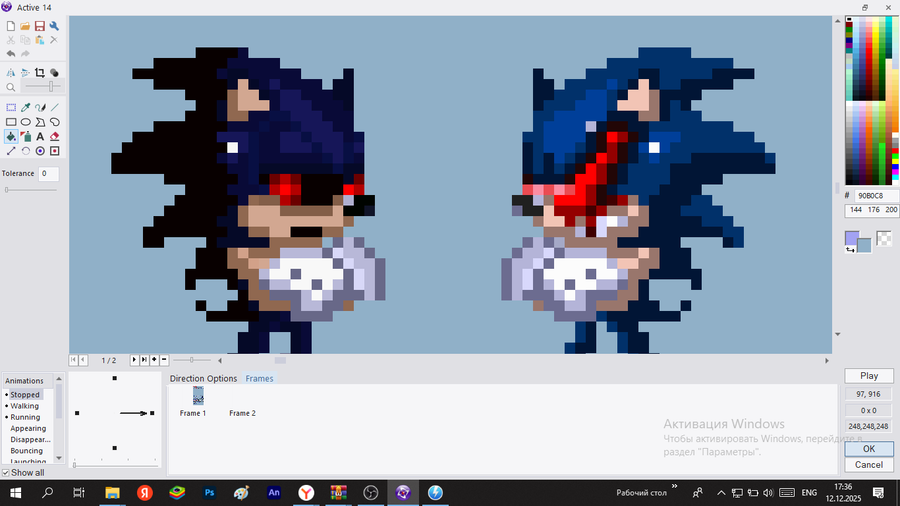The width and height of the screenshot is (900, 506).
Task: Select the Stopped animation
Action: tap(25, 395)
